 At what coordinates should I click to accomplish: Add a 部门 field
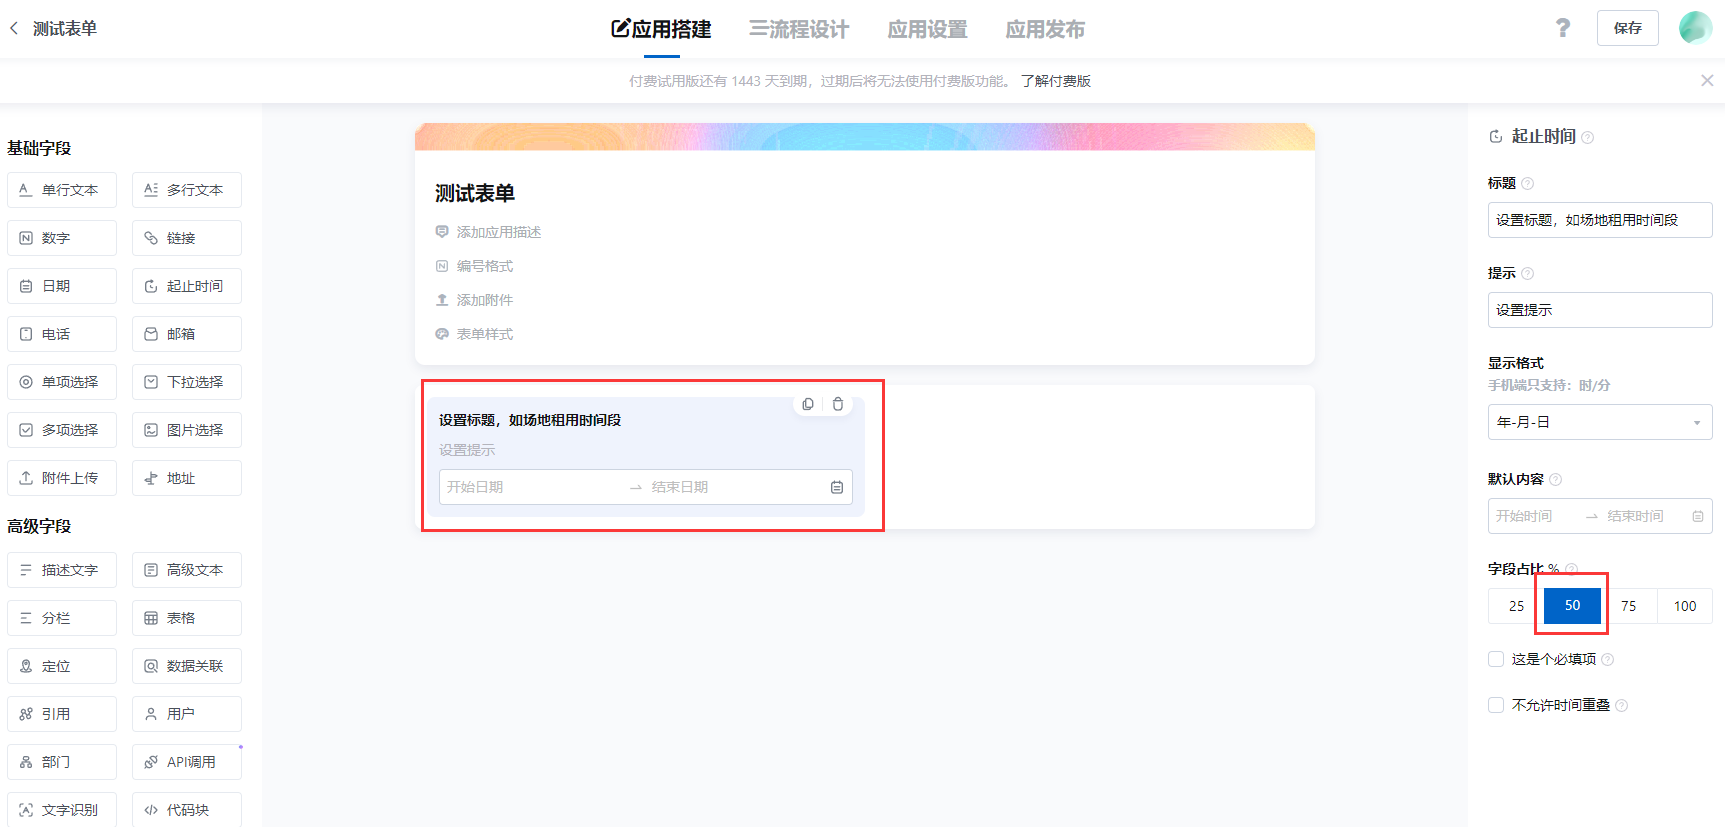pos(62,762)
